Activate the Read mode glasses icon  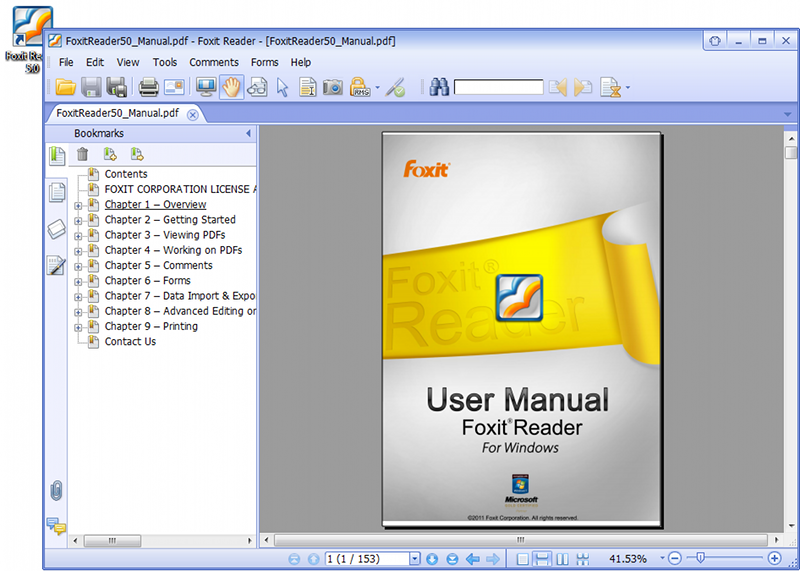257,87
